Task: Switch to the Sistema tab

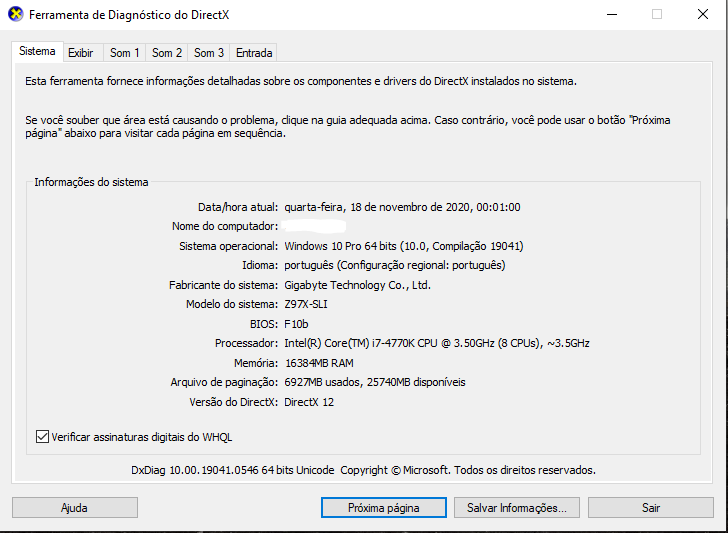Action: click(x=37, y=51)
